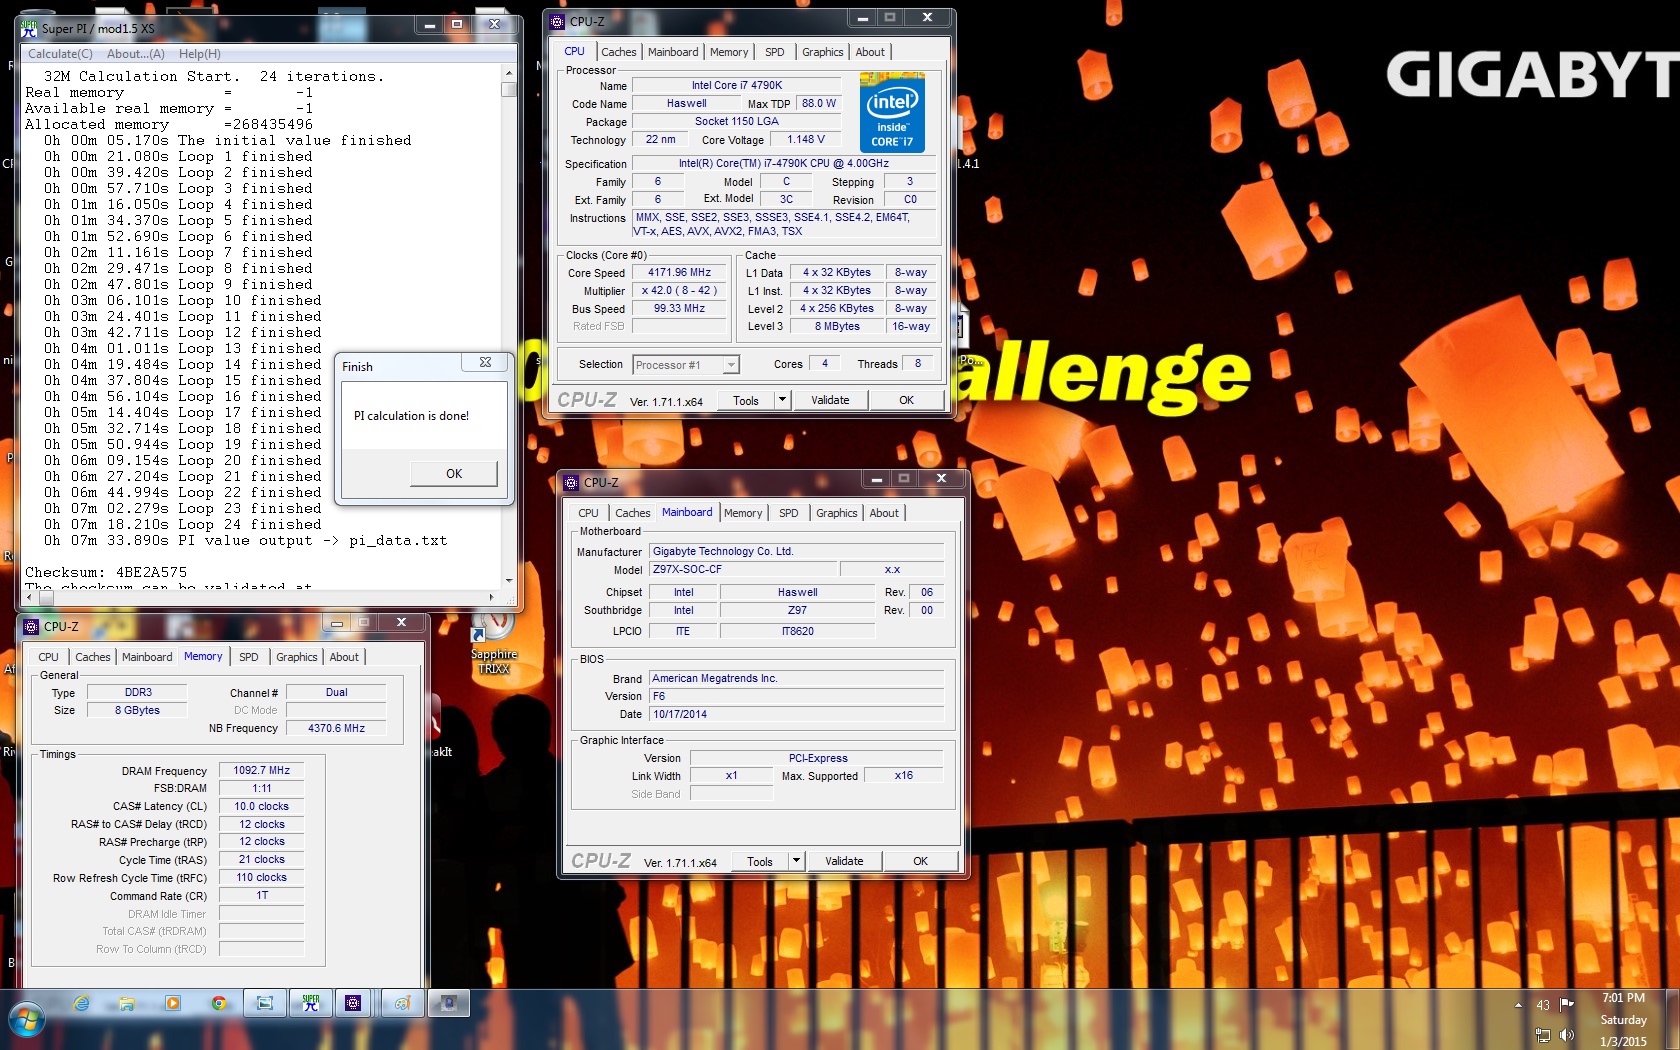Image resolution: width=1680 pixels, height=1050 pixels.
Task: Select DRAM Frequency value '1092.7 MHz'
Action: click(x=262, y=770)
